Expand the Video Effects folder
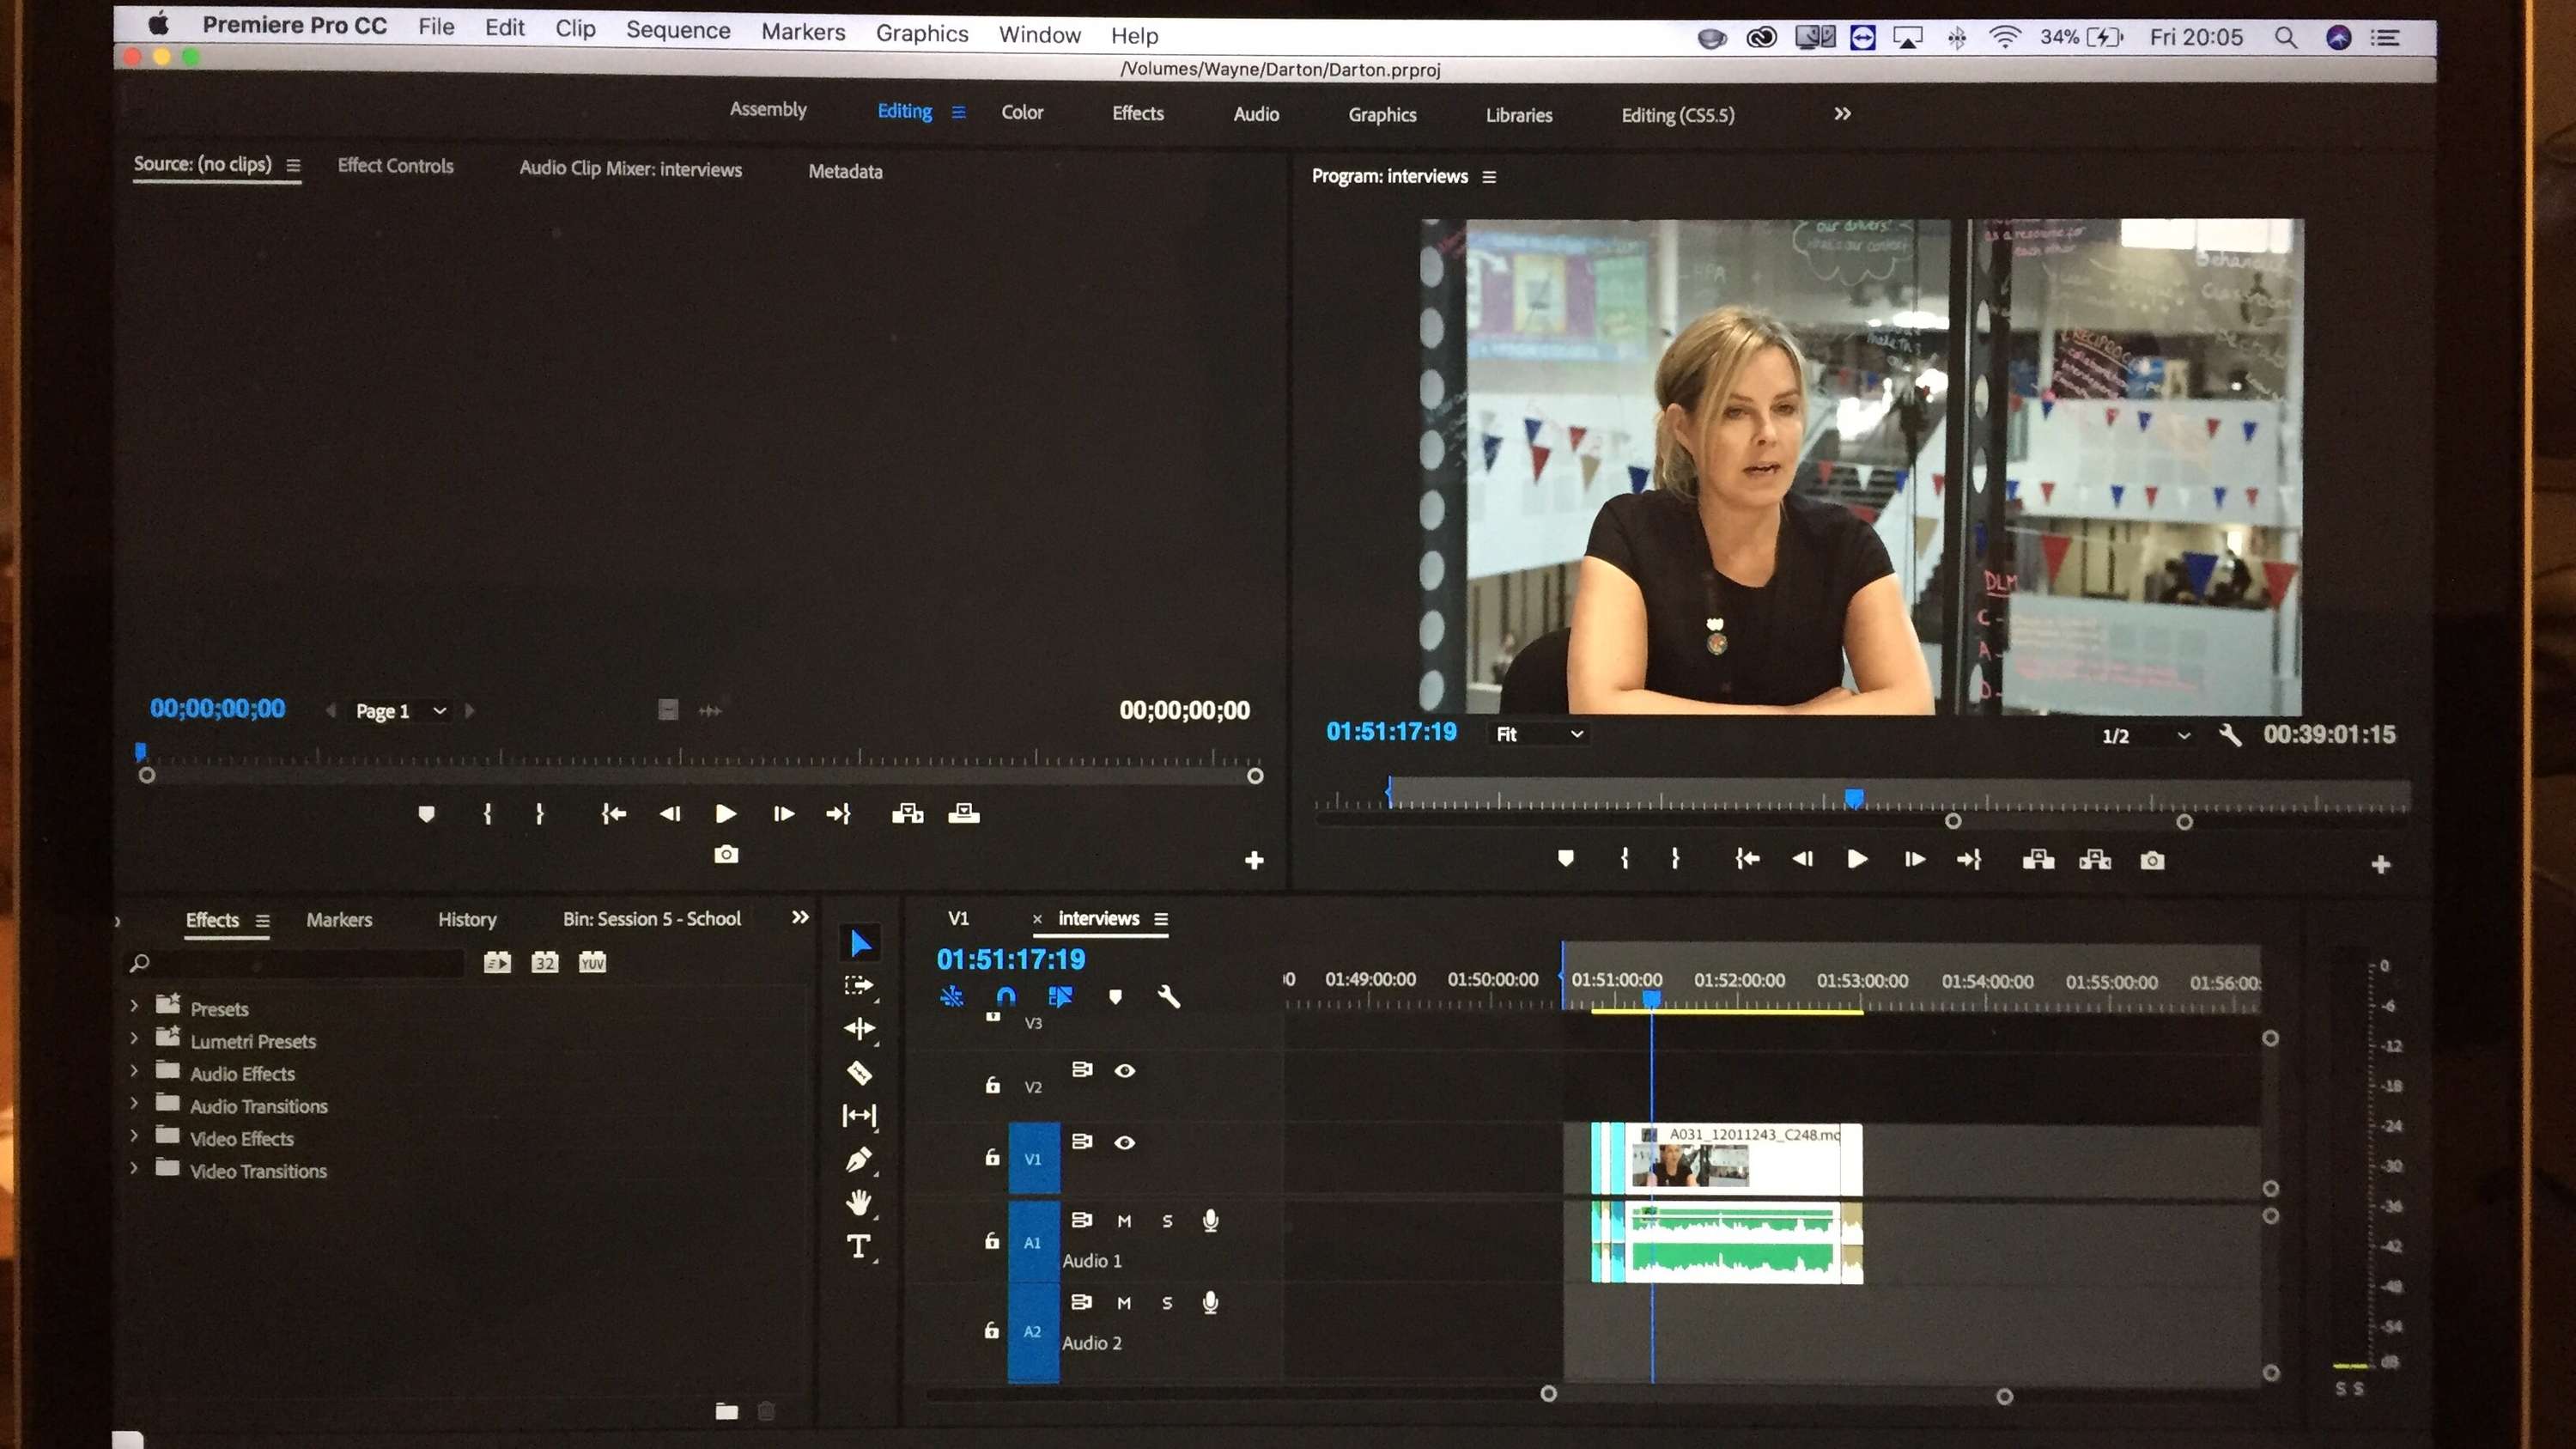 pyautogui.click(x=134, y=1135)
